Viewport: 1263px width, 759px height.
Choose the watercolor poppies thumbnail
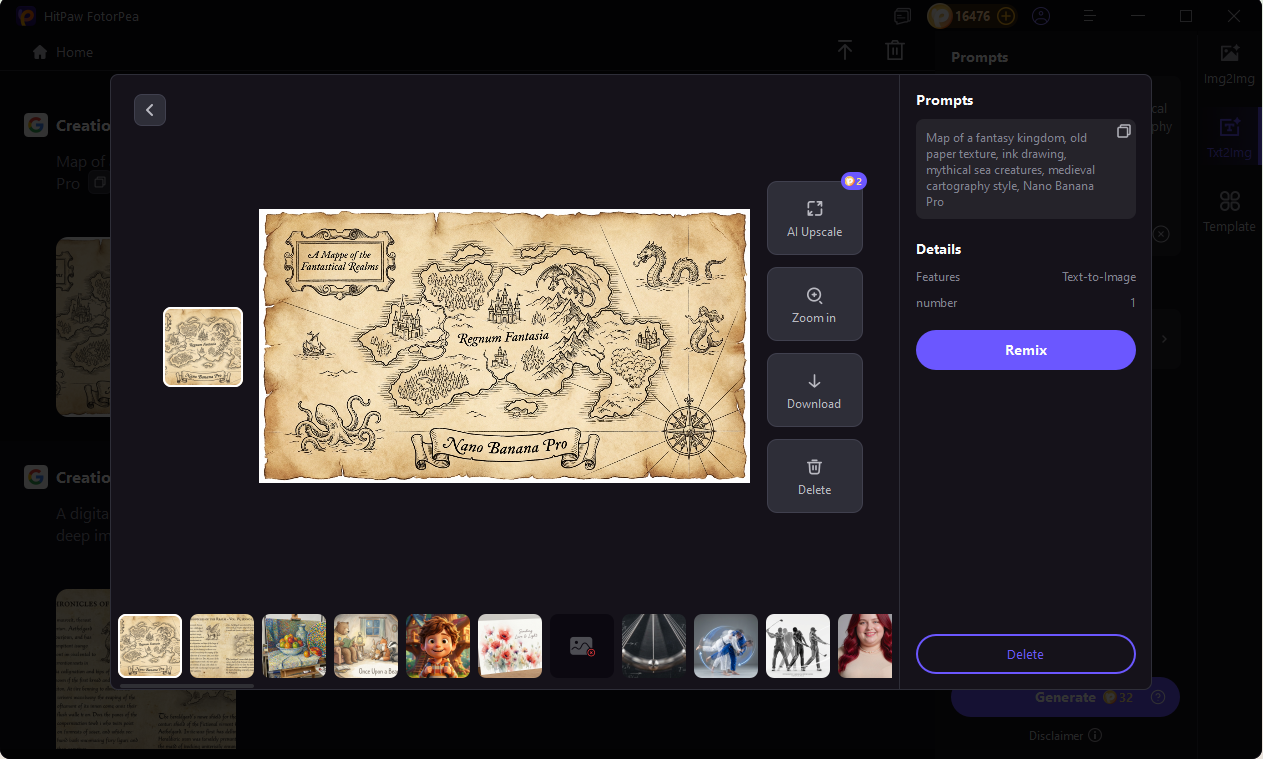point(510,646)
